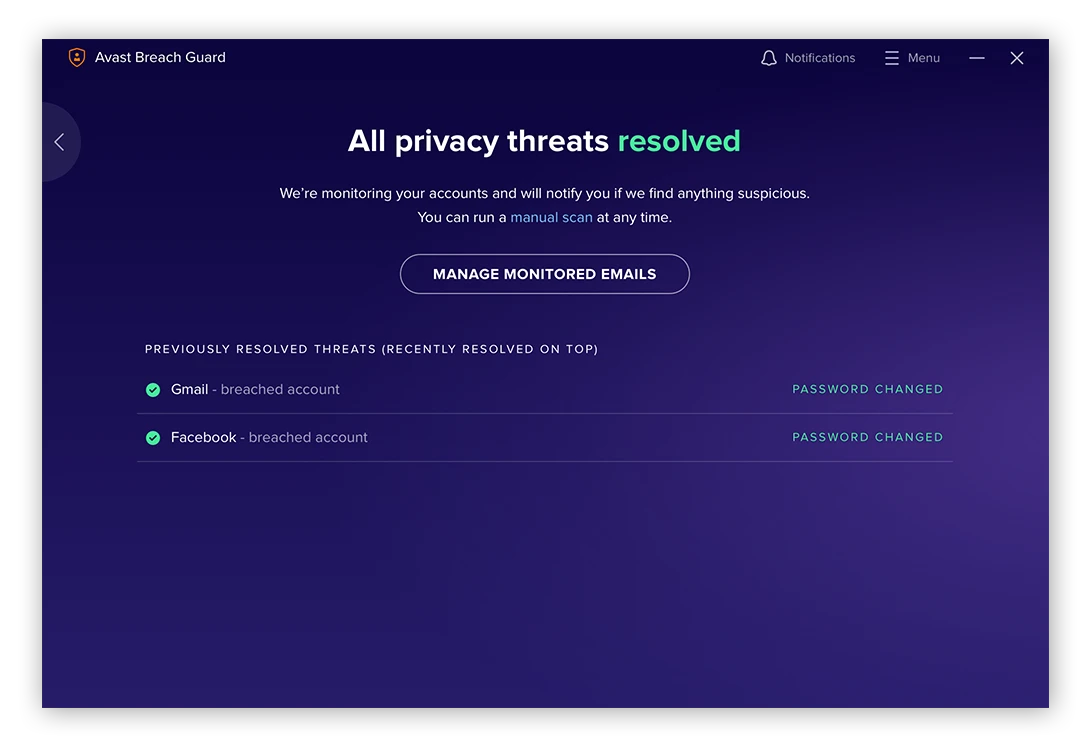1090x747 pixels.
Task: Run a manual scan via link
Action: (x=551, y=217)
